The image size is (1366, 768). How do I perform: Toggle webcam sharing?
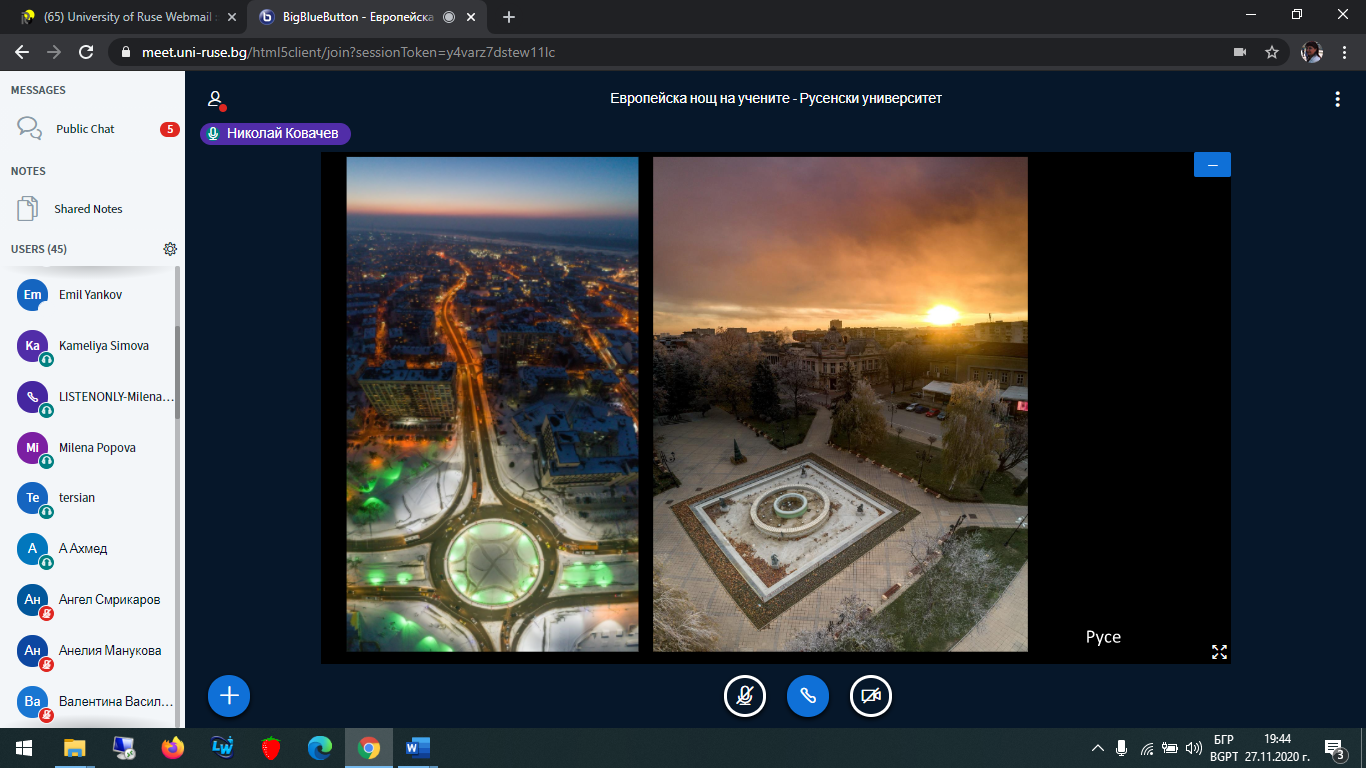pyautogui.click(x=871, y=696)
